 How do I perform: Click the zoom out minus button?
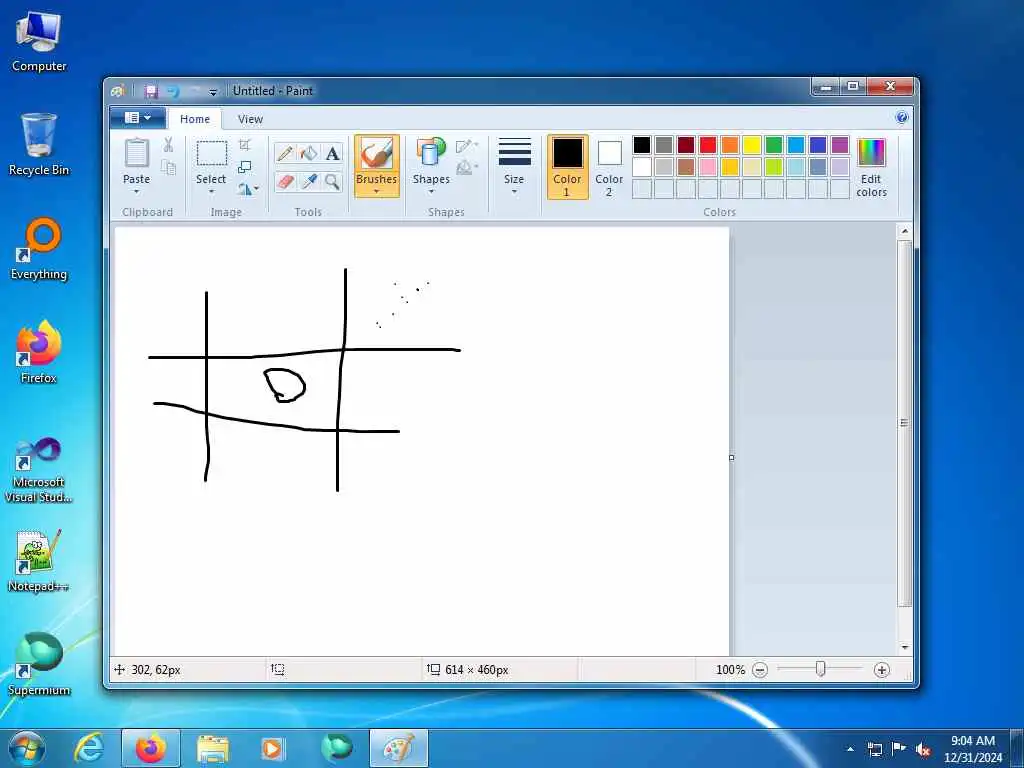point(760,669)
